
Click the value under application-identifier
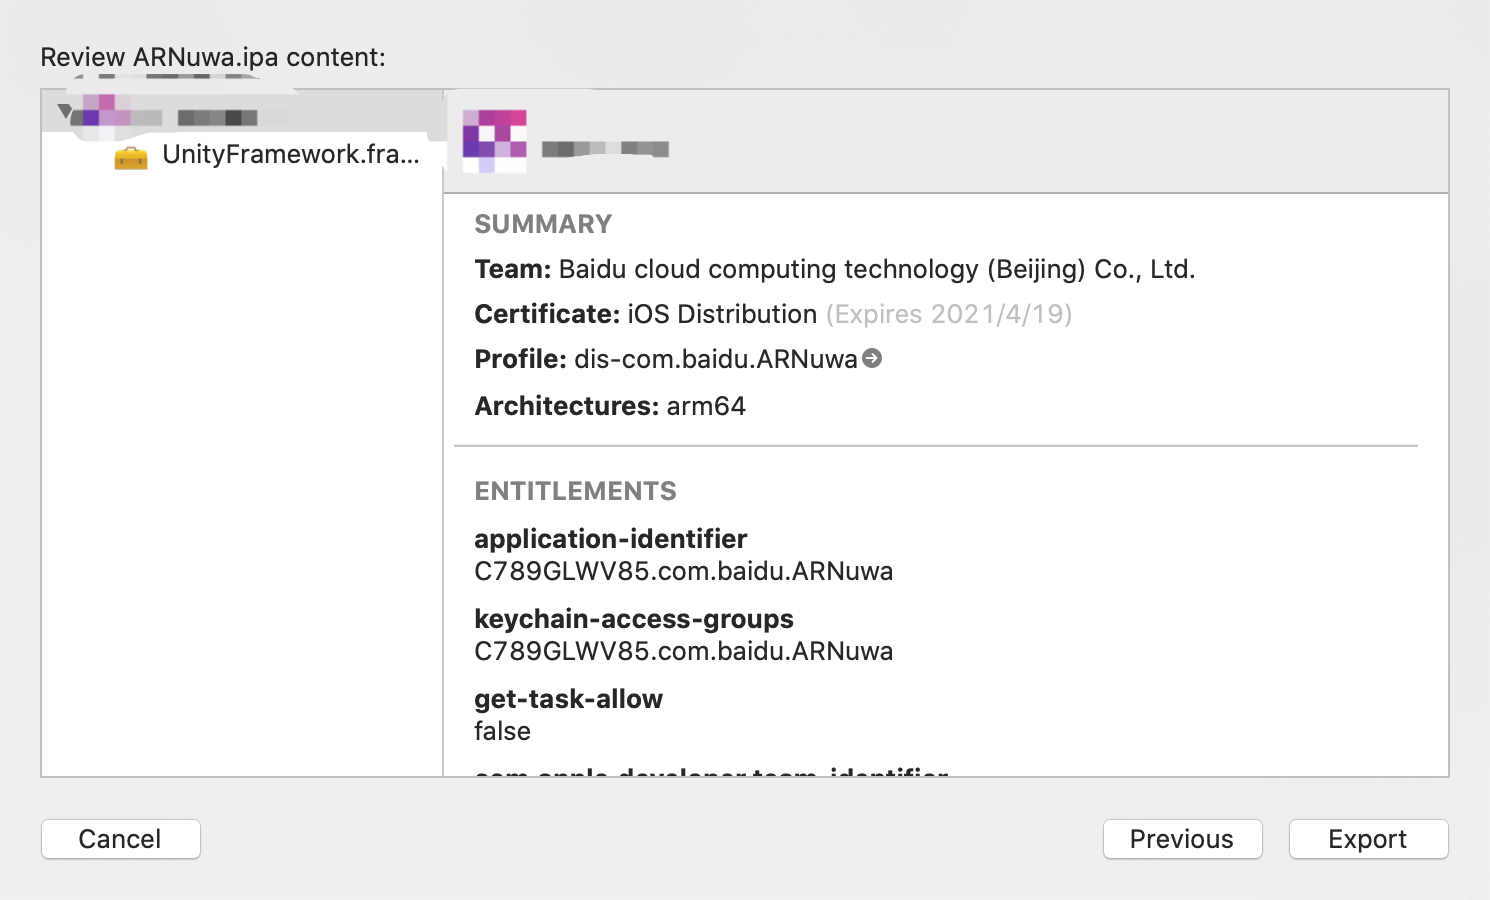click(684, 571)
